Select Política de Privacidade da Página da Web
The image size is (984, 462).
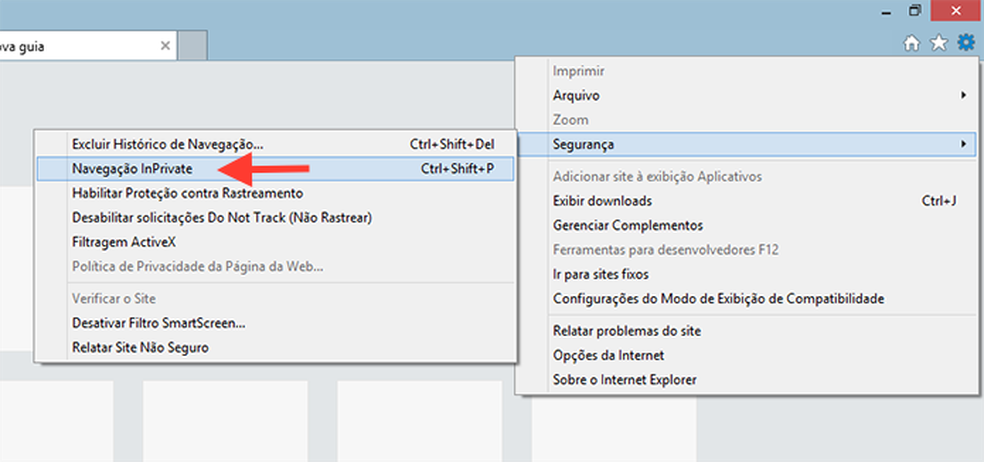pos(275,266)
